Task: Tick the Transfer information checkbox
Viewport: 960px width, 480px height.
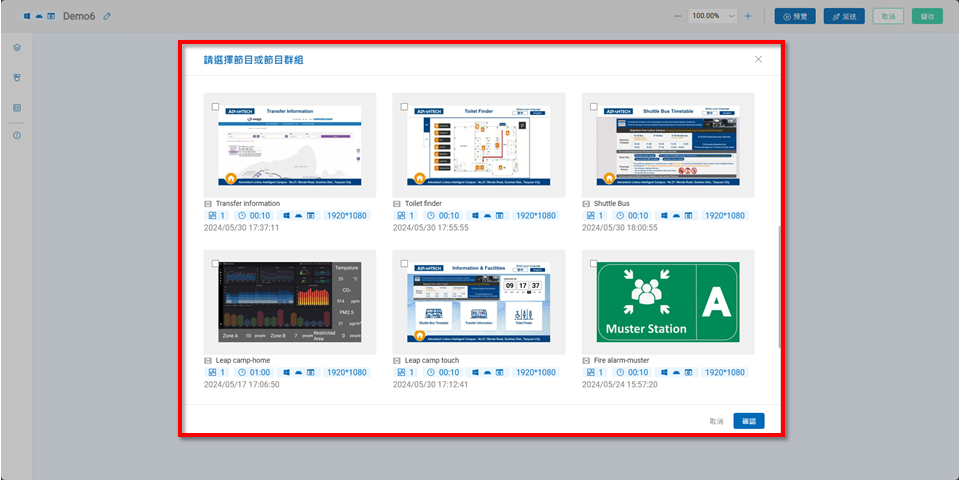Action: 216,106
